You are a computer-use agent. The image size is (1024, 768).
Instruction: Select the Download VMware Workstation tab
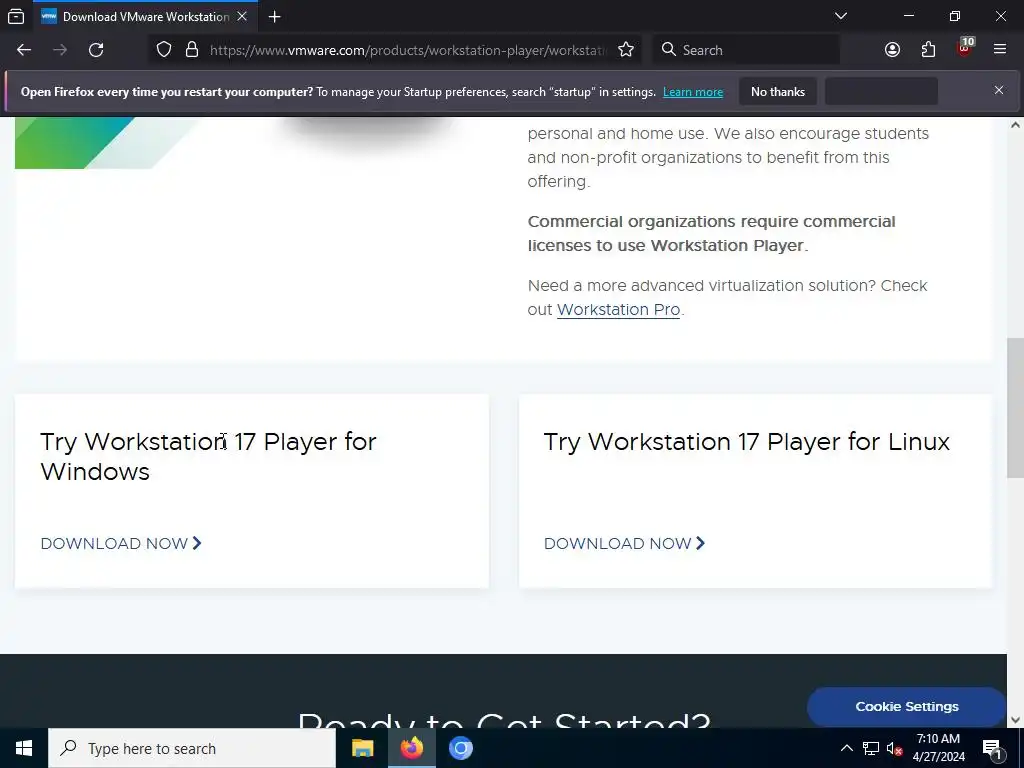coord(145,16)
